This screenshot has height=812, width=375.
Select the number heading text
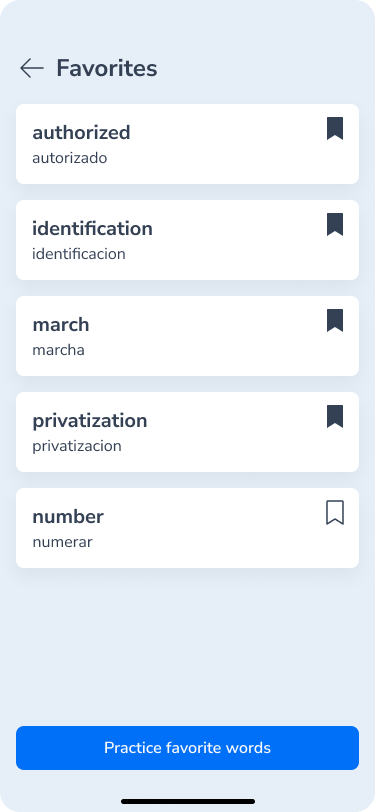tap(68, 517)
